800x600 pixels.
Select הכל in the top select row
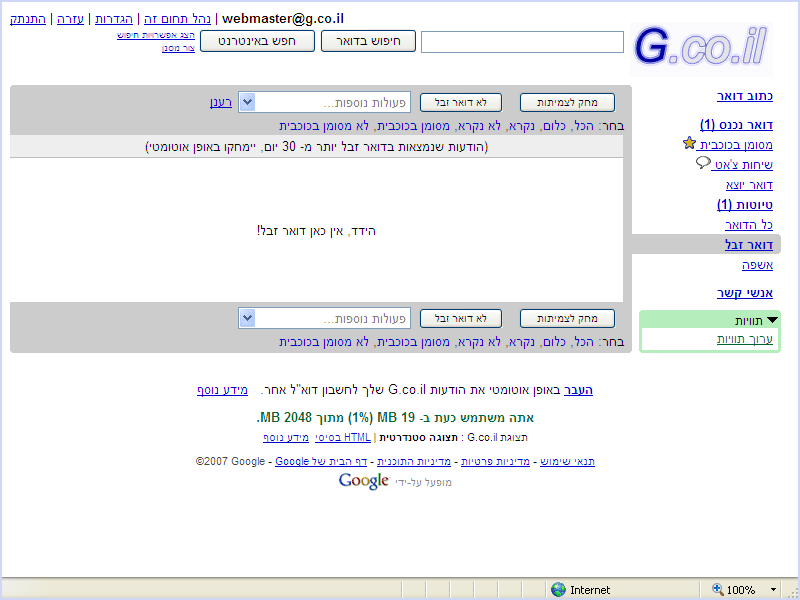pos(584,126)
